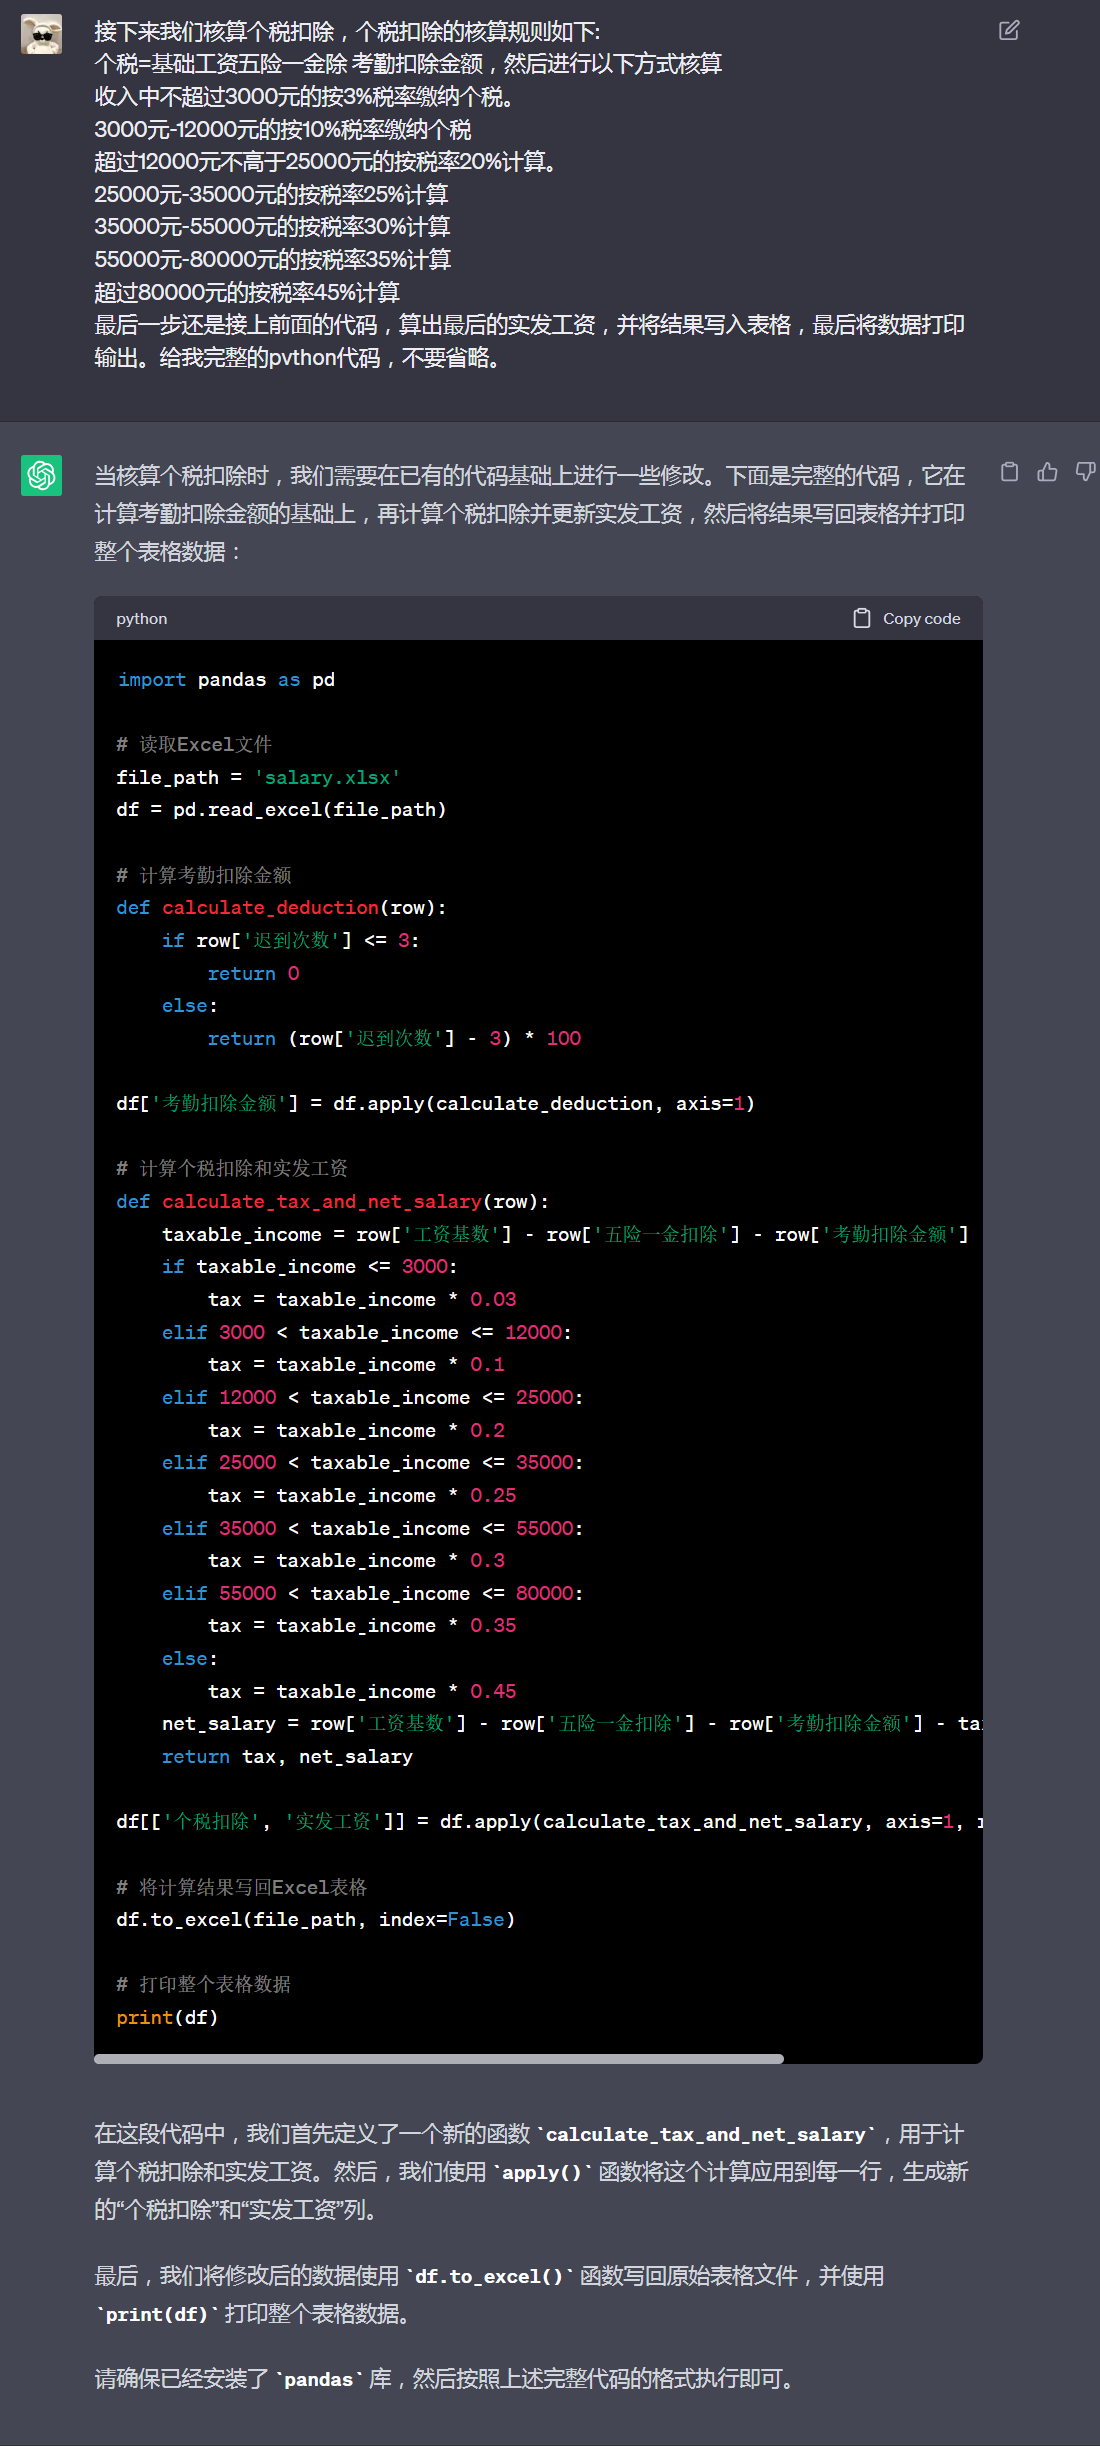Click the def calculate_deduction(row) line
The image size is (1100, 2446).
coord(281,908)
